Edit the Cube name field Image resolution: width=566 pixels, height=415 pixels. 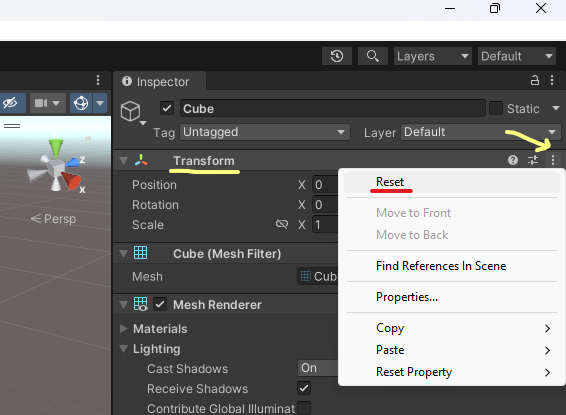tap(332, 108)
